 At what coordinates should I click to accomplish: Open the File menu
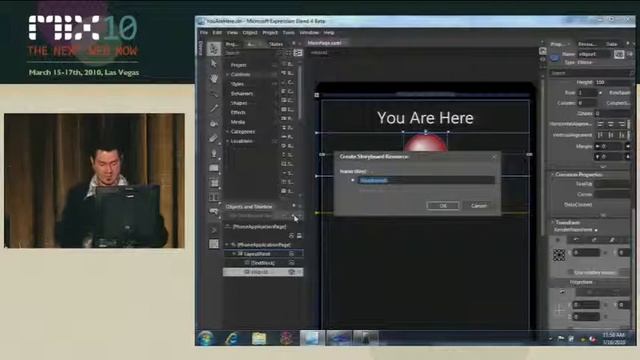point(204,33)
